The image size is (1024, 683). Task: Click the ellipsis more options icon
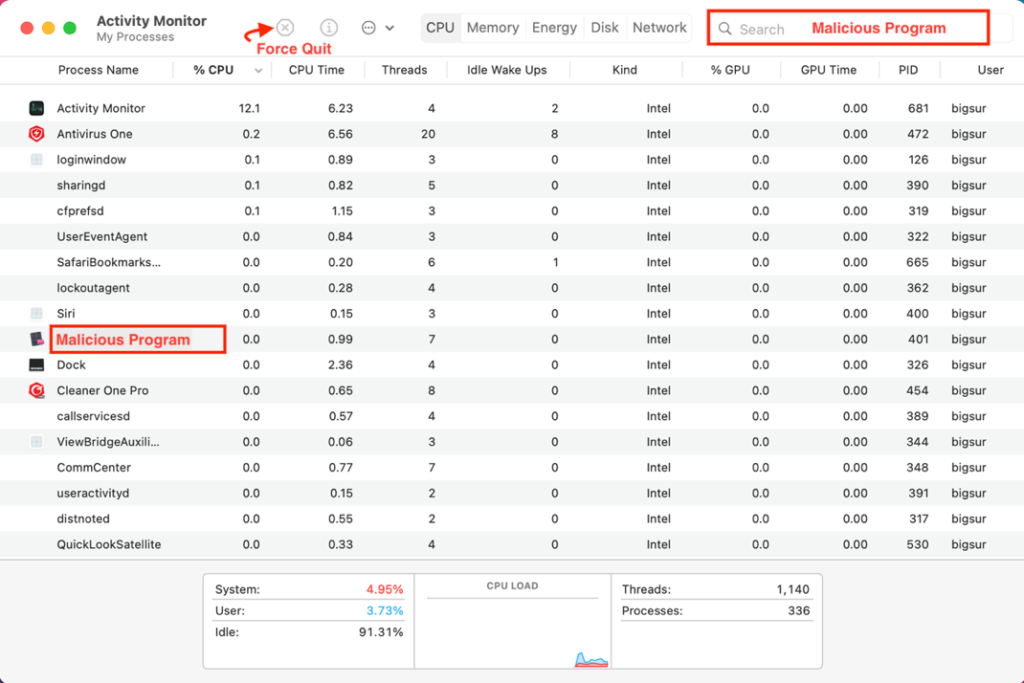point(368,28)
